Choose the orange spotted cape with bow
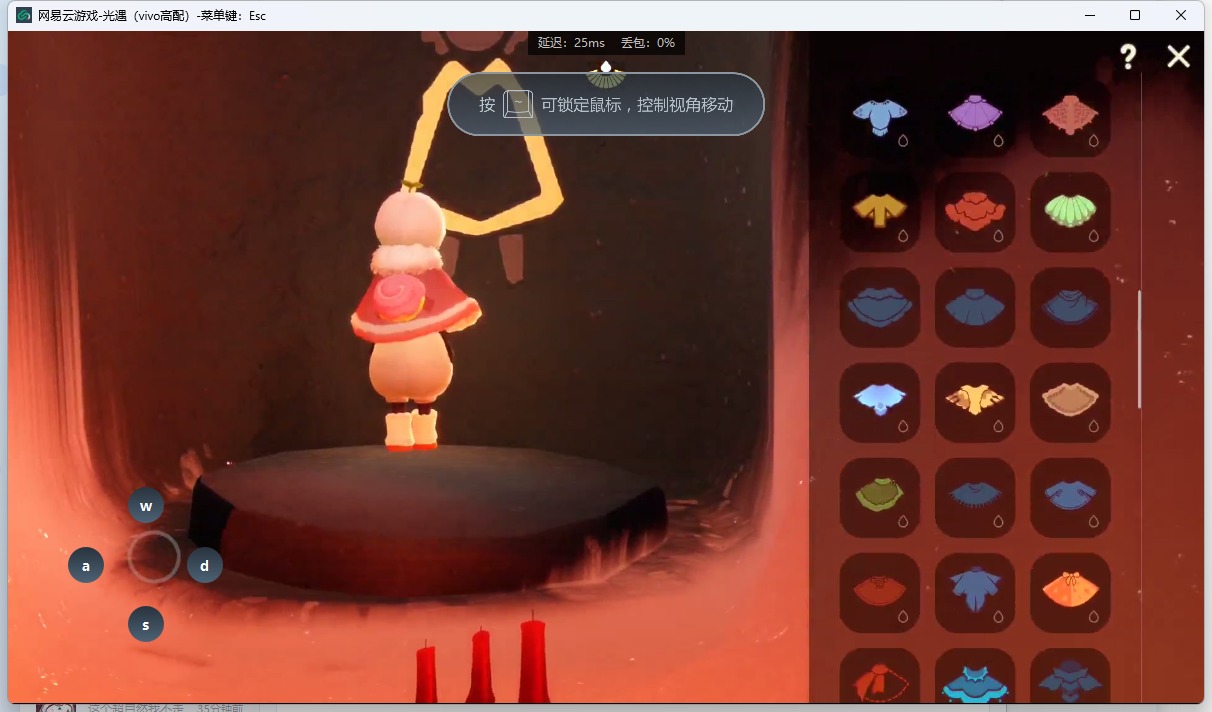1212x712 pixels. click(x=1070, y=592)
